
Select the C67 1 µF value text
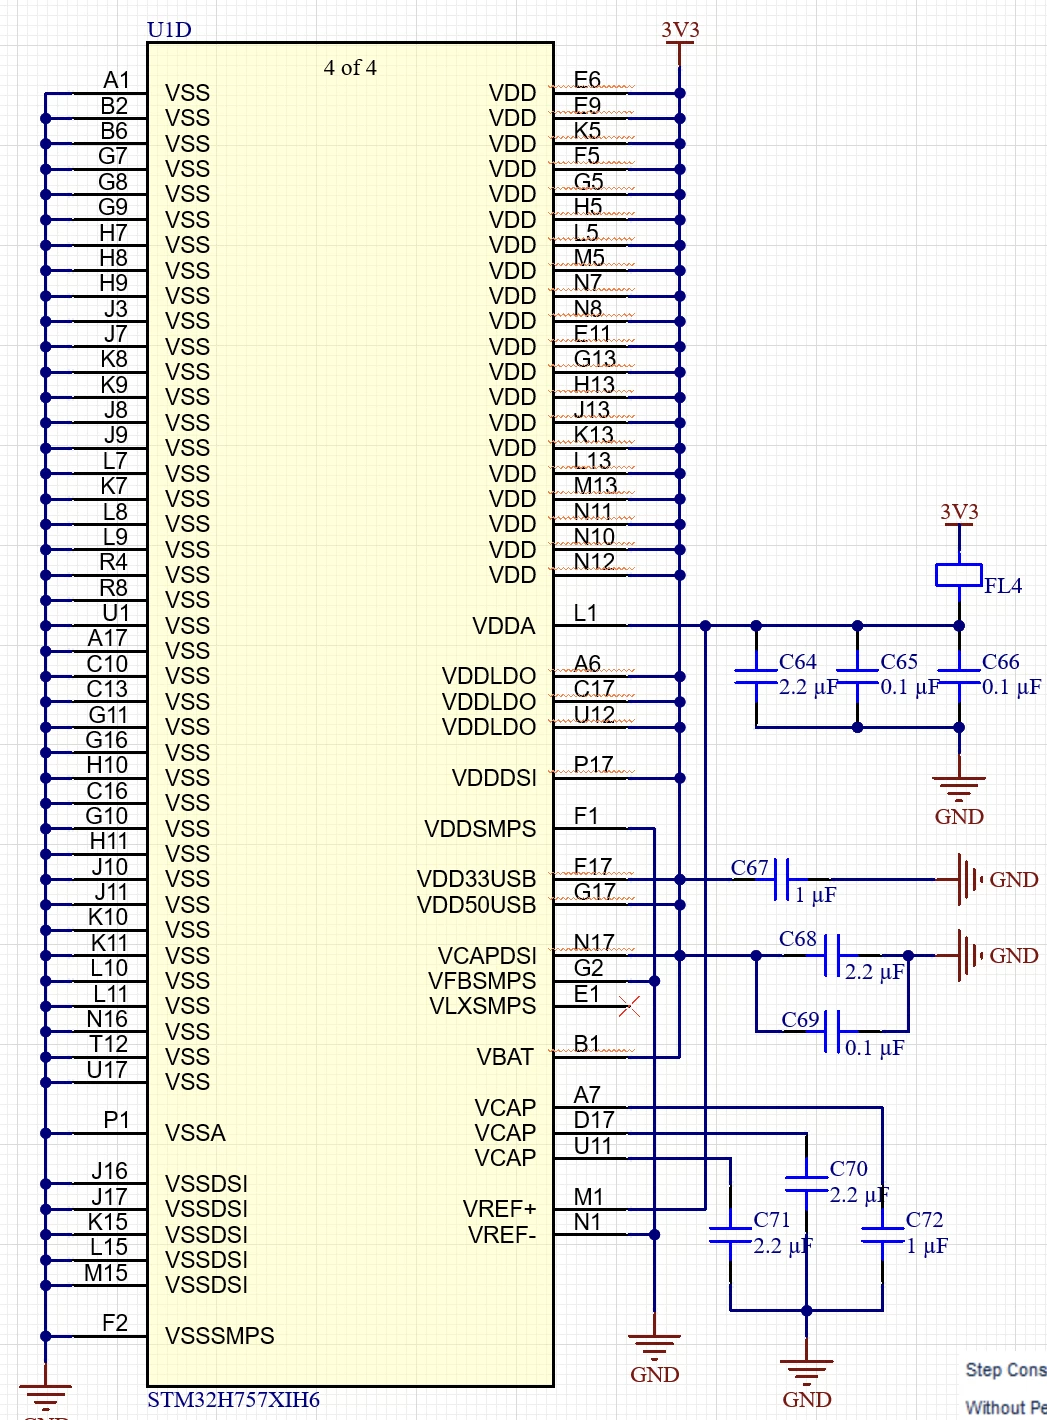[815, 895]
